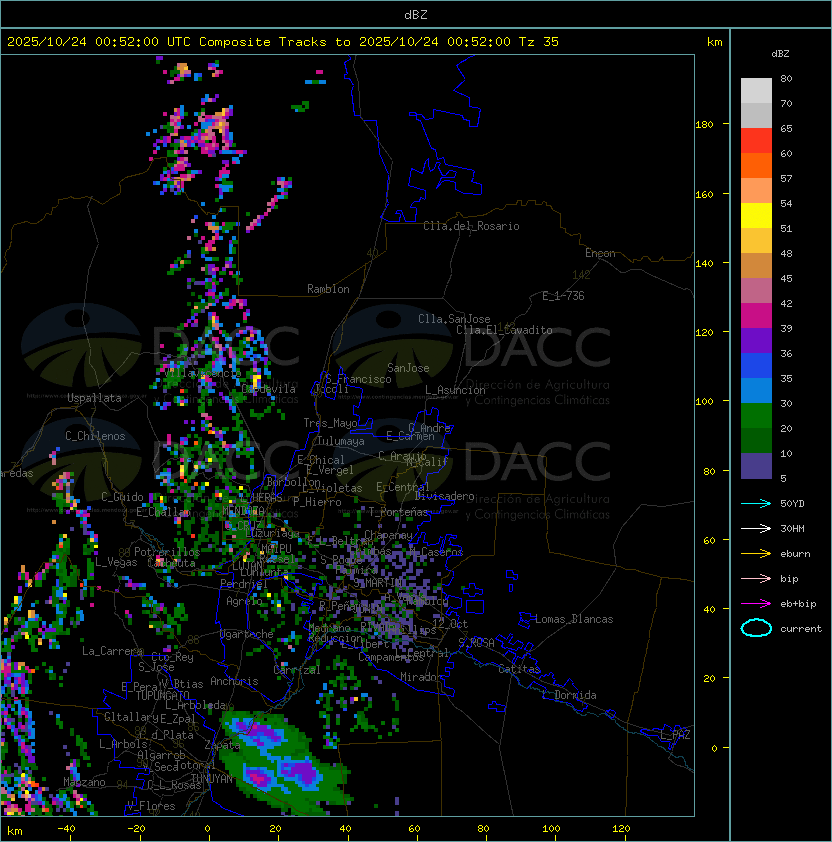The image size is (832, 842).
Task: Click the 'Tulumaya' map label
Action: click(x=341, y=441)
